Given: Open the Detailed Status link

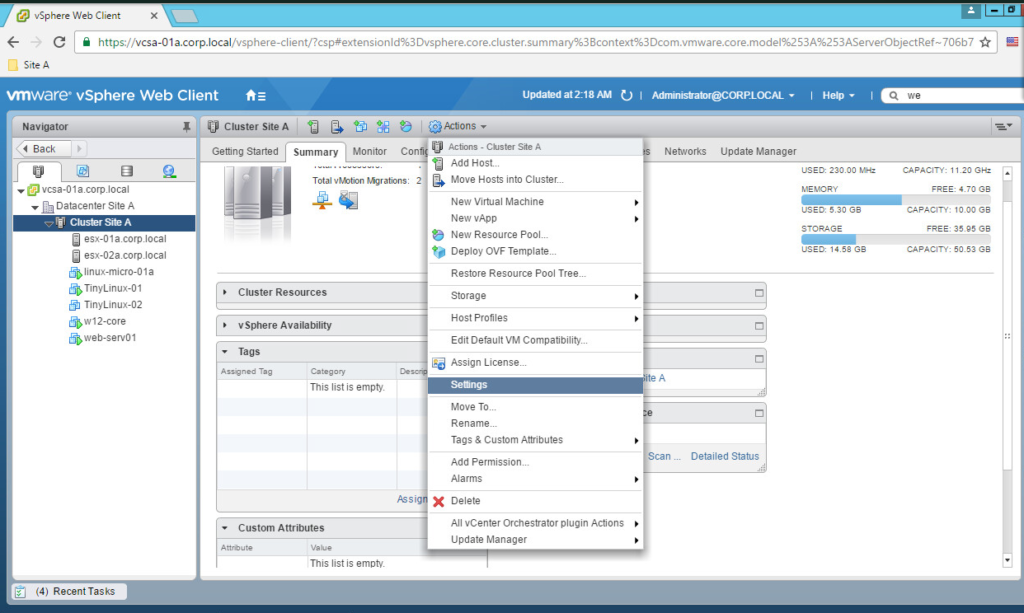Looking at the screenshot, I should coord(725,456).
